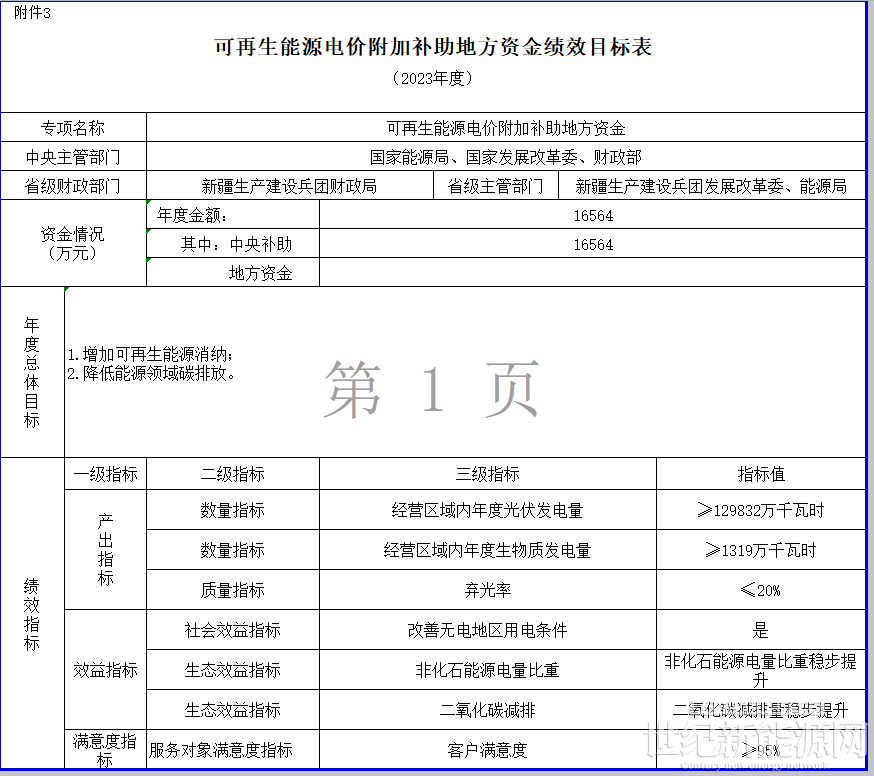874x776 pixels.
Task: Click '数量指标' in the 光伏发电量 row
Action: 232,510
